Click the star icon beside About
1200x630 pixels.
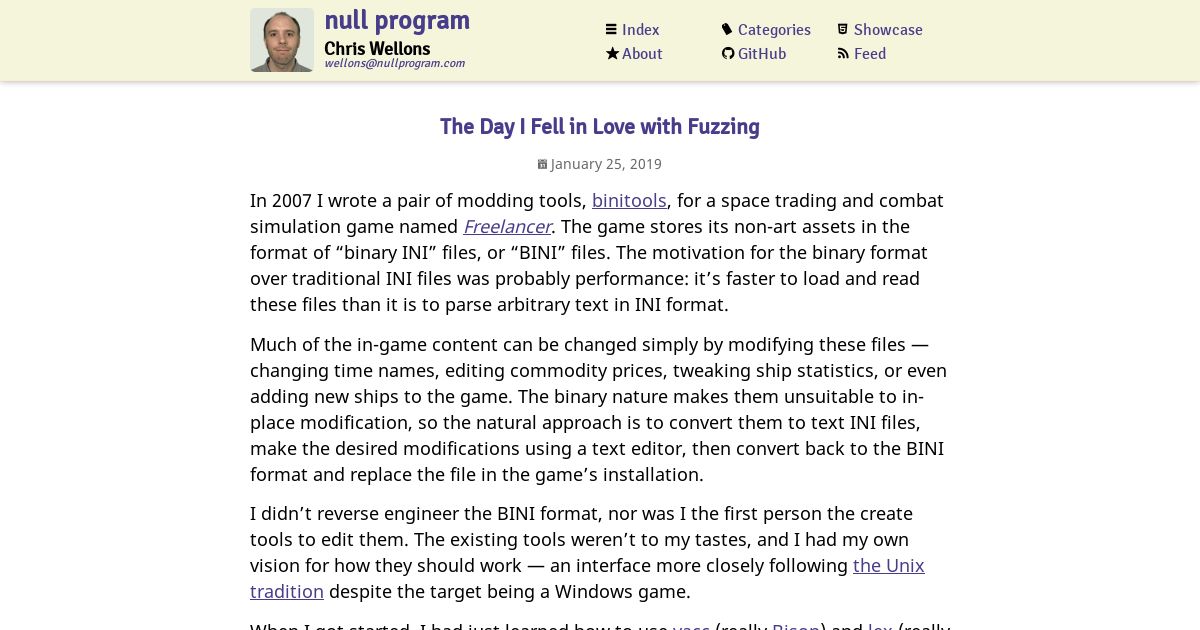(612, 54)
